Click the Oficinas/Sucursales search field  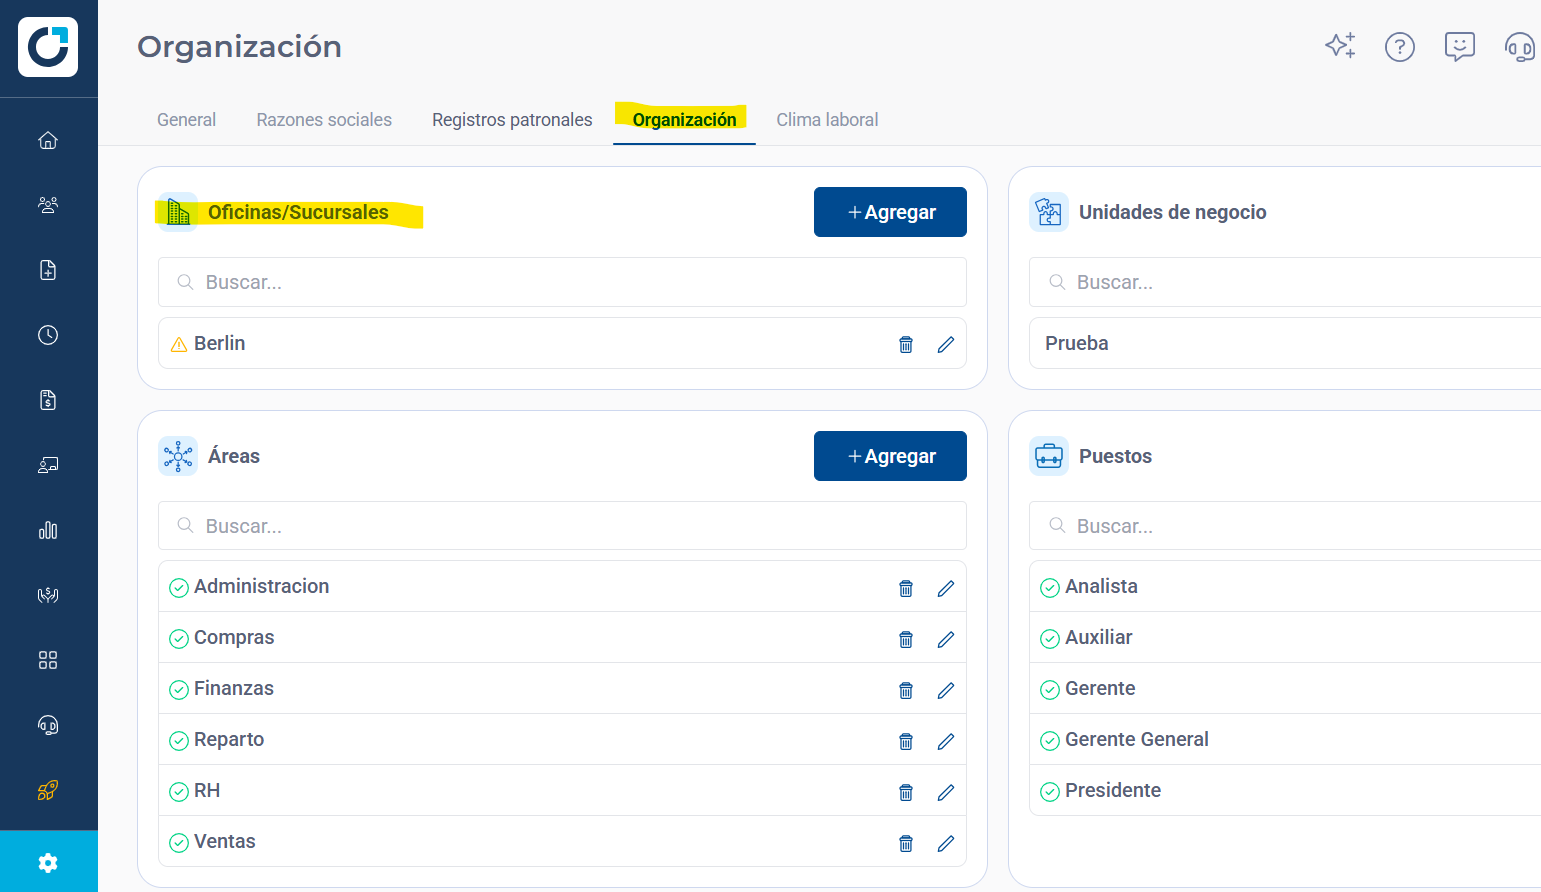coord(562,282)
